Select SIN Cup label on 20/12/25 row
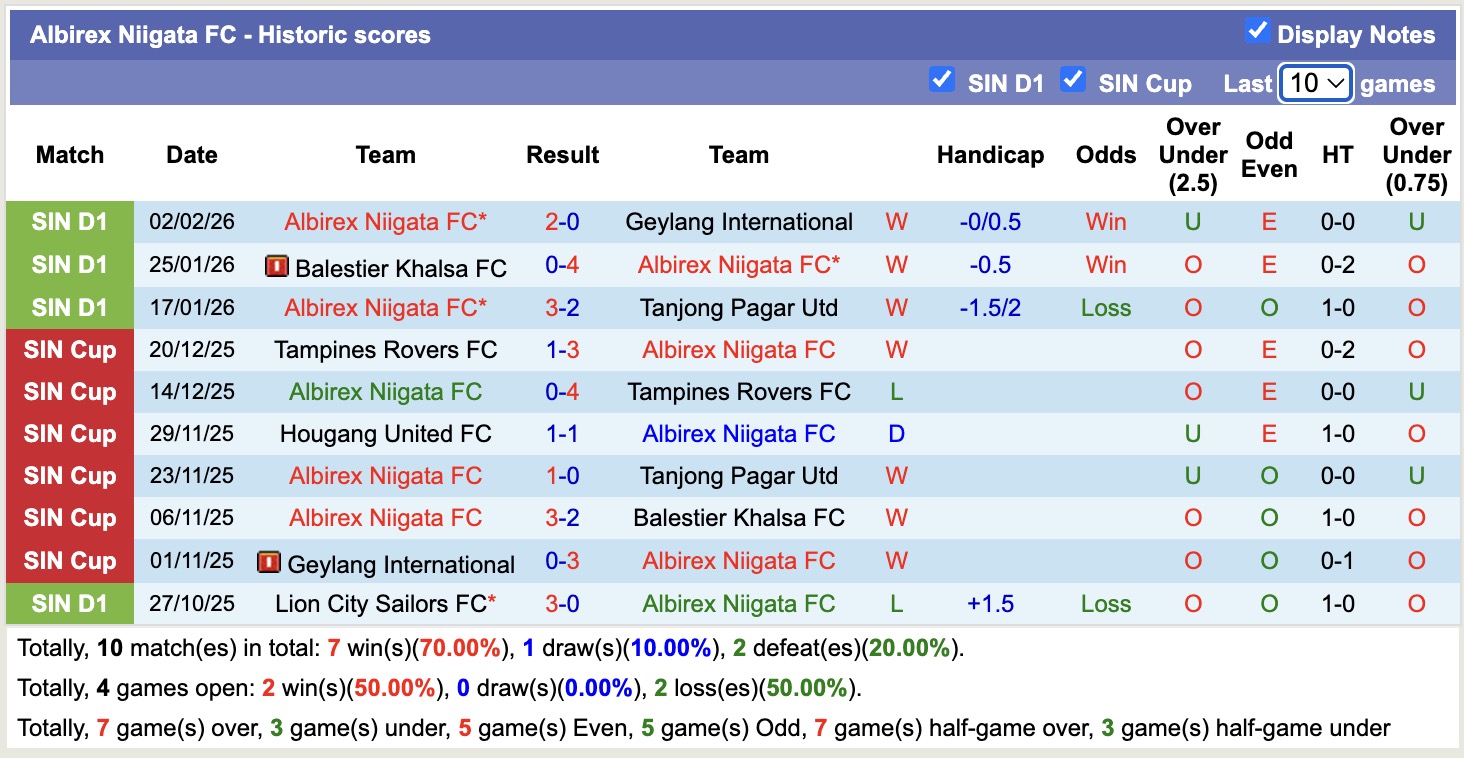The image size is (1464, 758). 69,350
